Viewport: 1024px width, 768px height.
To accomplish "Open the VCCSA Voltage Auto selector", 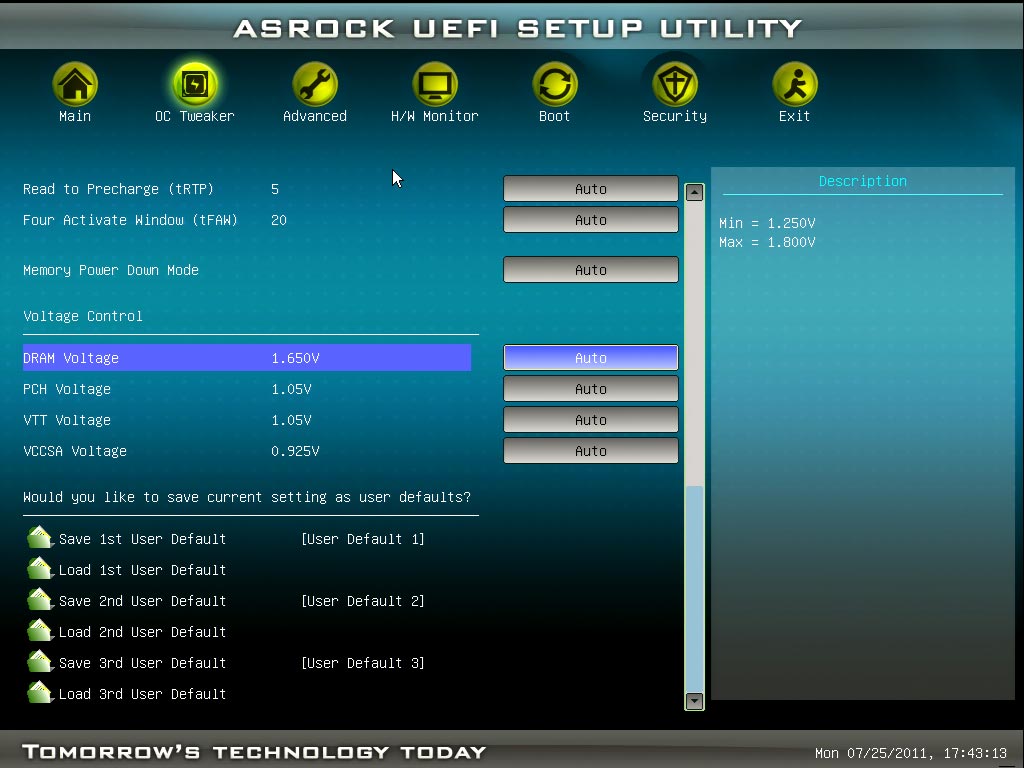I will point(590,451).
